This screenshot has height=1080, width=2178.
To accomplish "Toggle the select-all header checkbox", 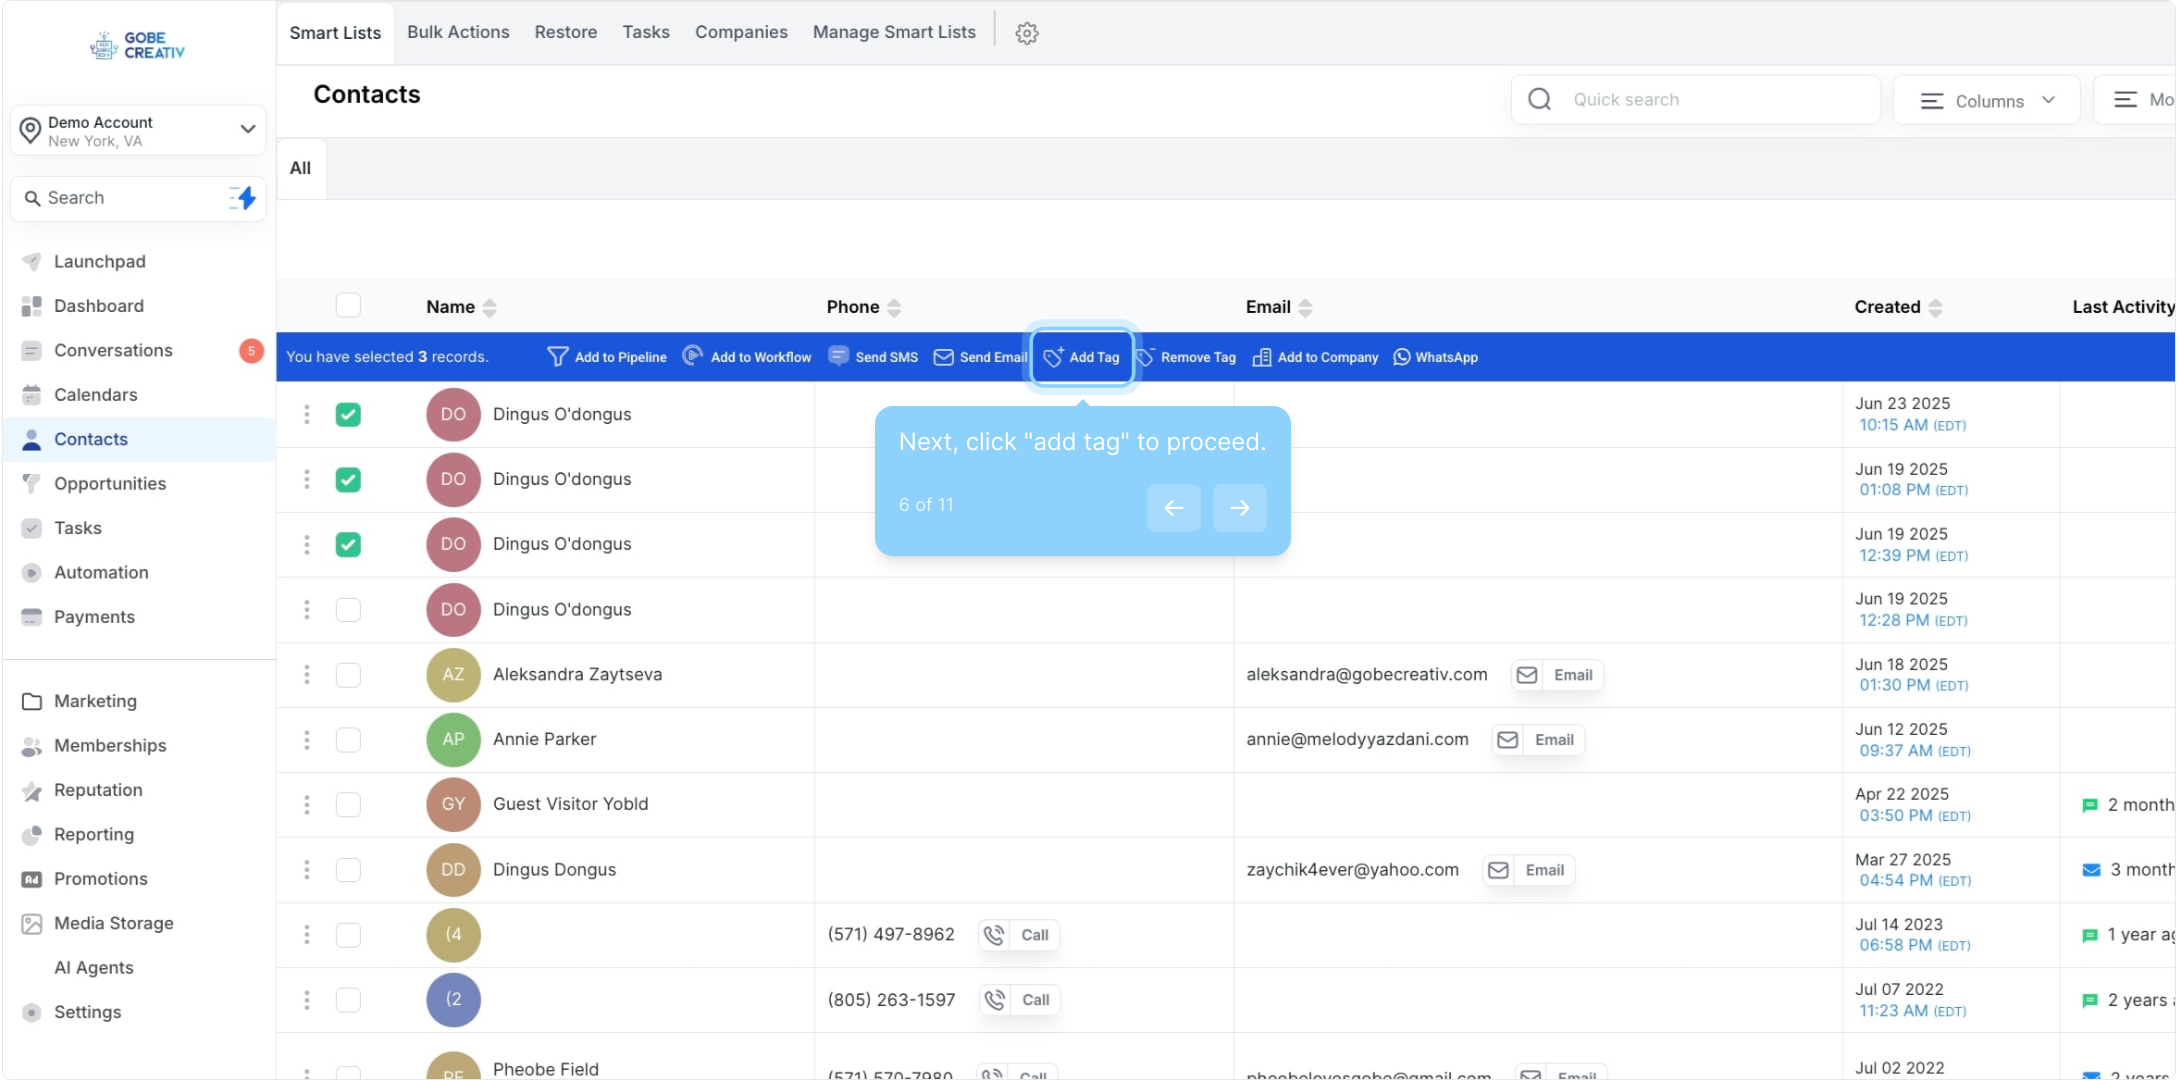I will tap(348, 306).
